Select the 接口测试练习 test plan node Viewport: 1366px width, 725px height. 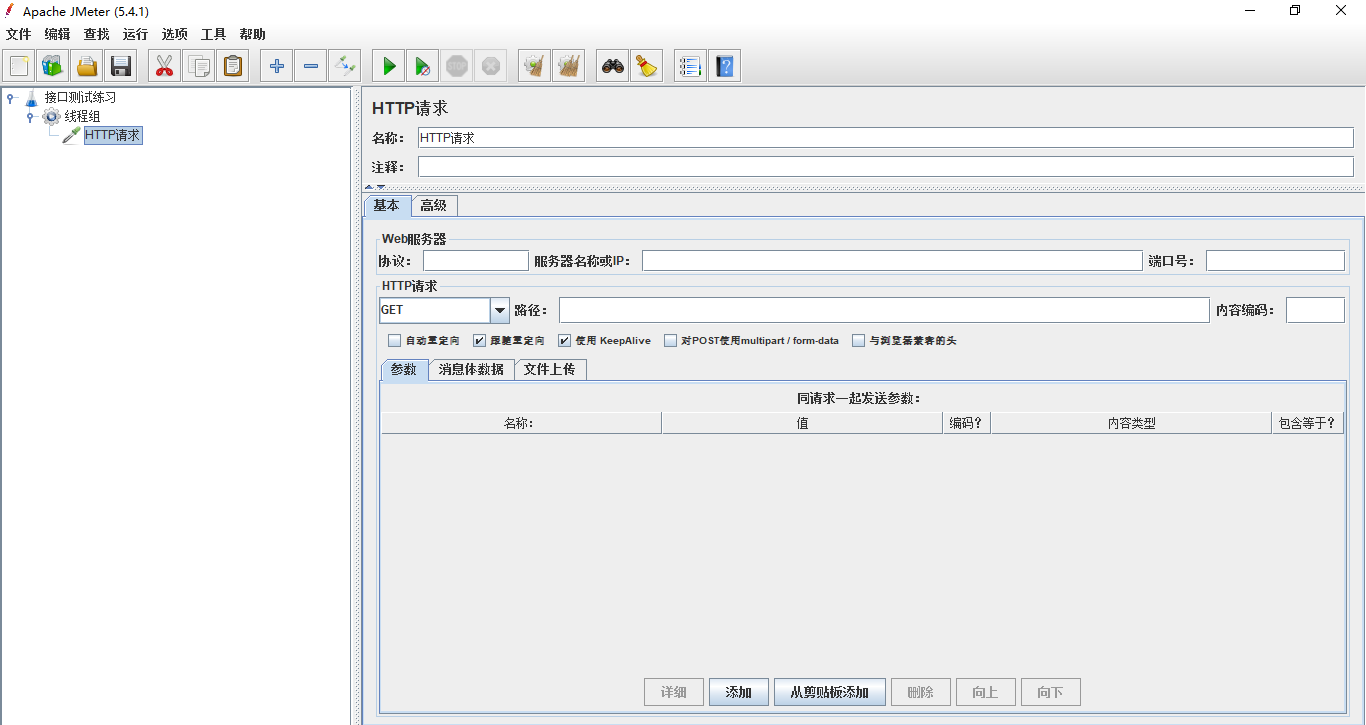click(80, 98)
